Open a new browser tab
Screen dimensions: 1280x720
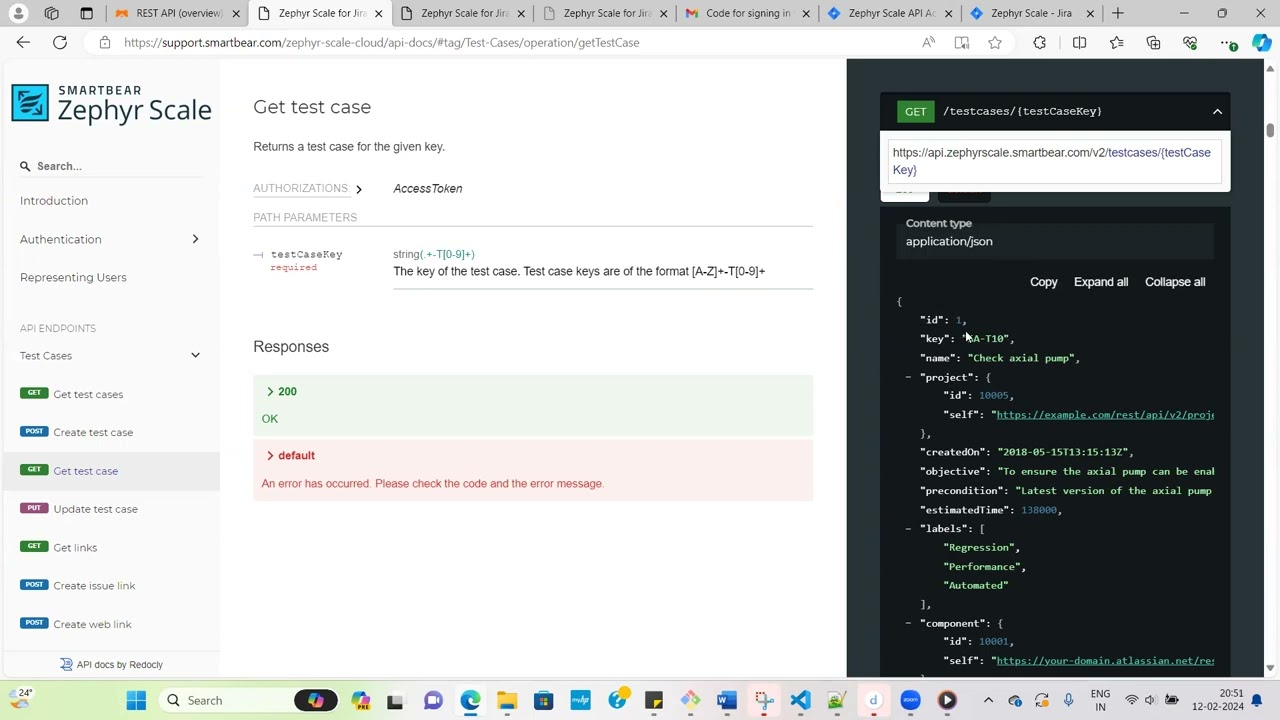(x=1118, y=13)
